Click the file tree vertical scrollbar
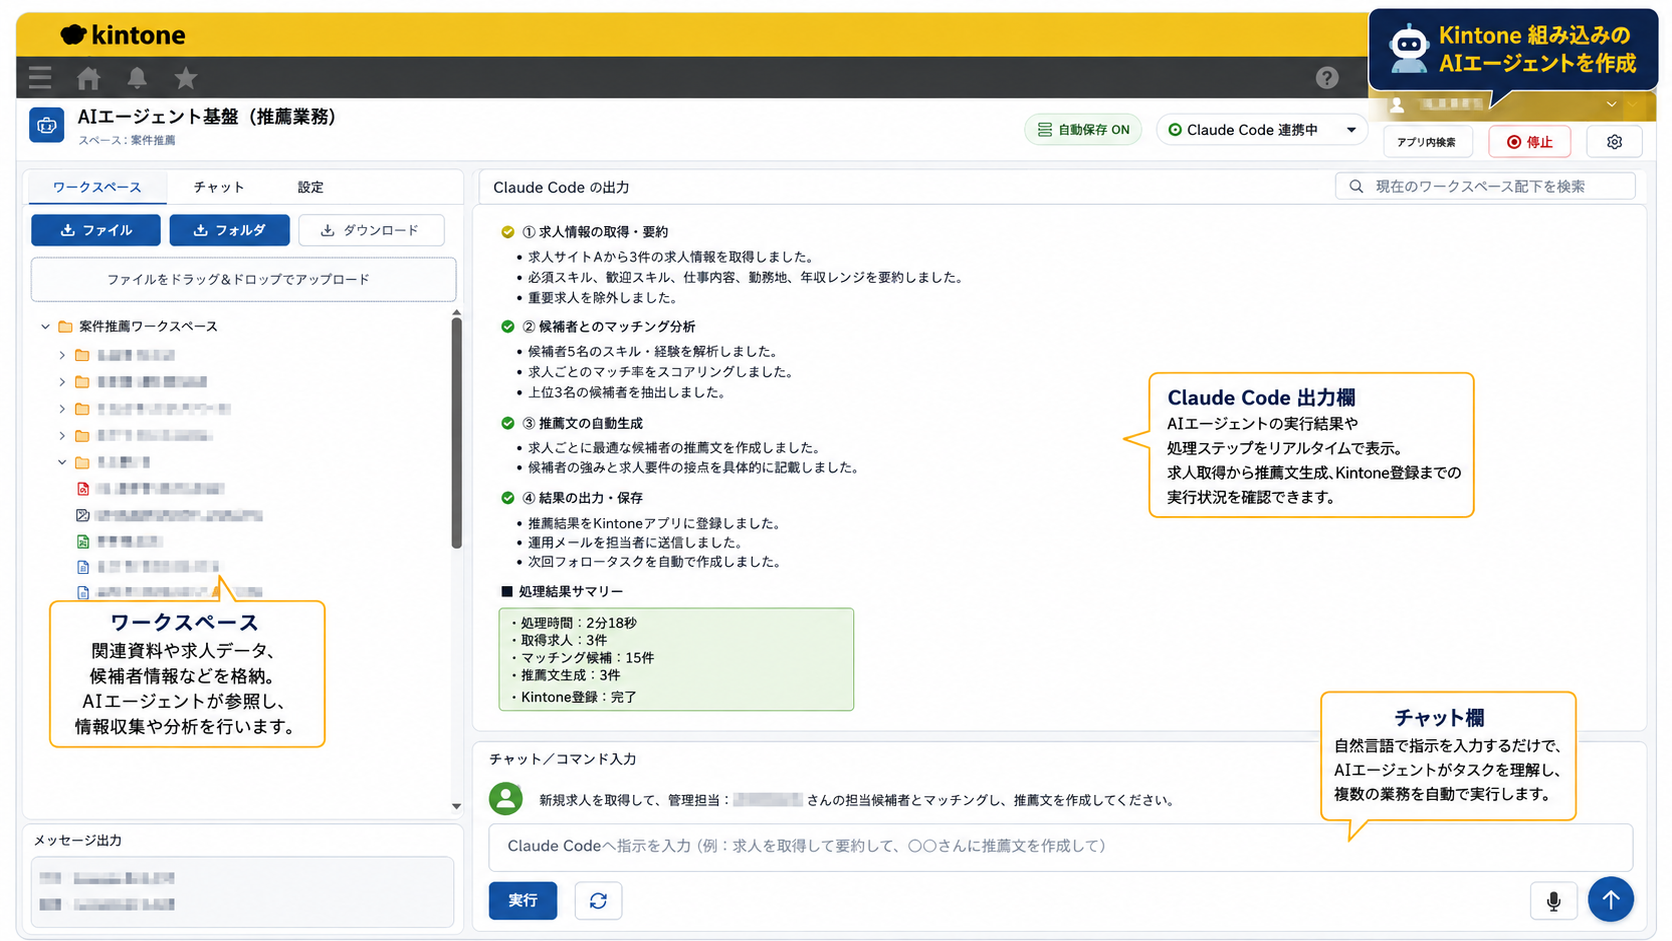The width and height of the screenshot is (1672, 941). tap(456, 432)
